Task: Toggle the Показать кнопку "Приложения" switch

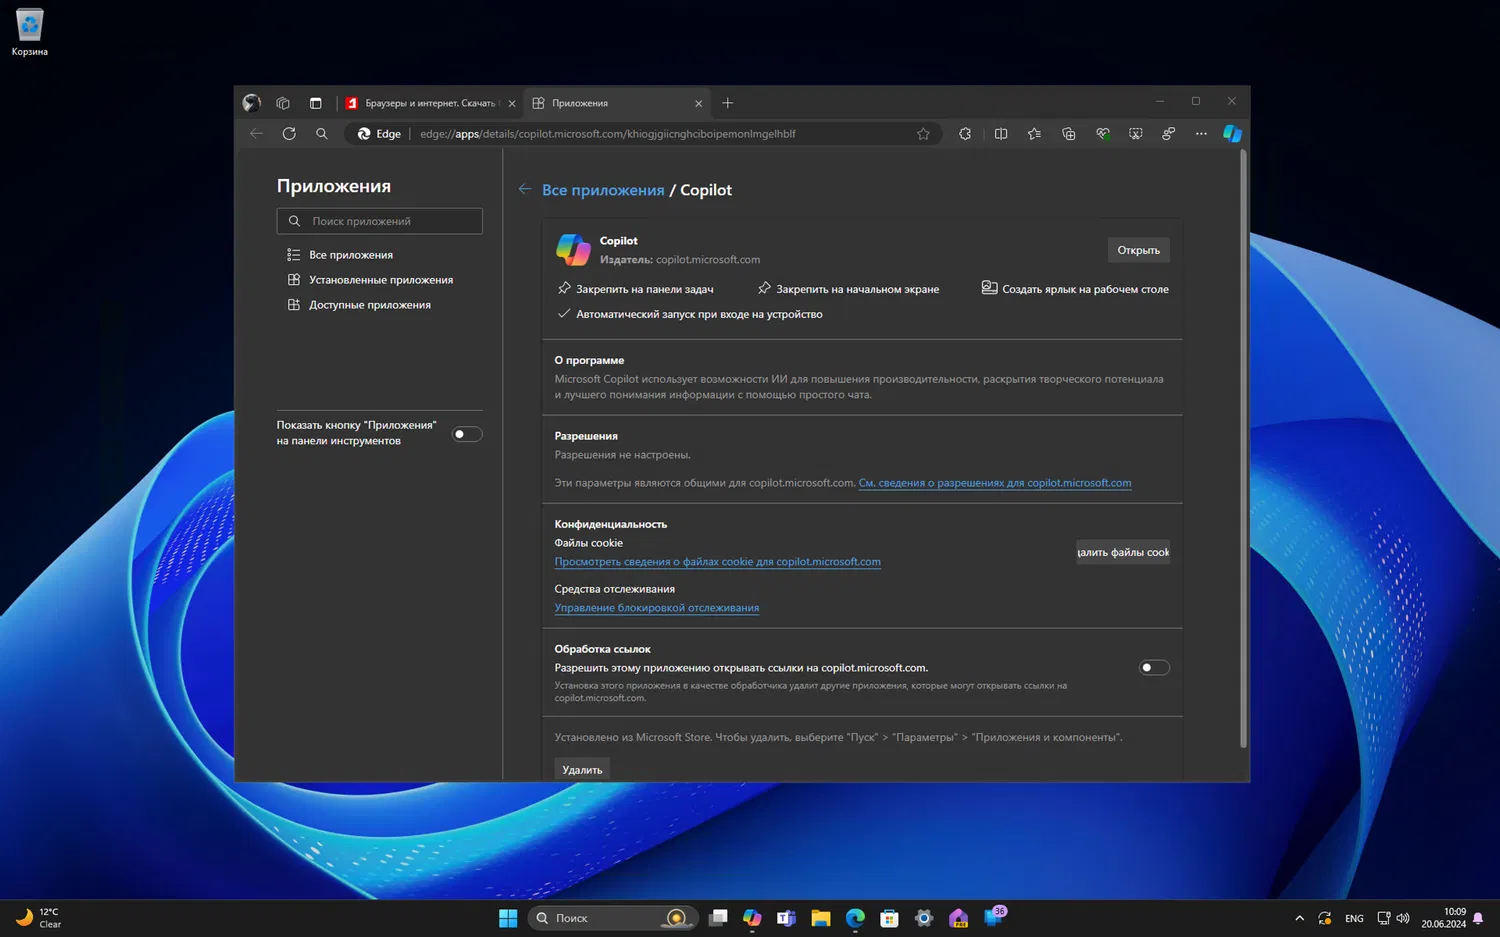Action: [x=467, y=434]
